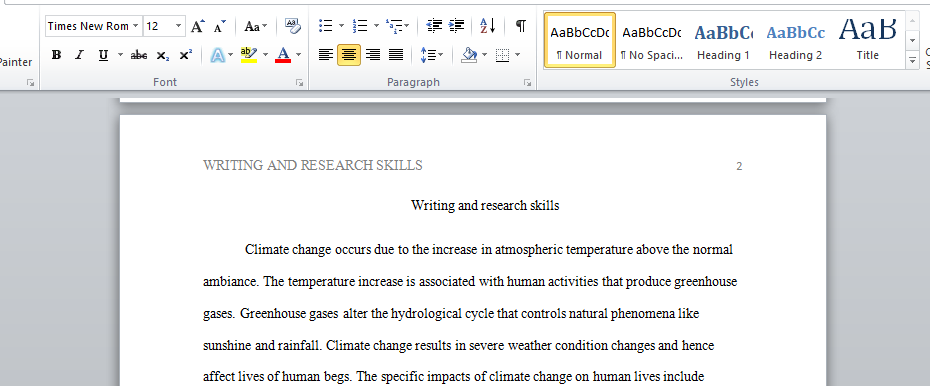Click the page number 2 in header

(739, 167)
